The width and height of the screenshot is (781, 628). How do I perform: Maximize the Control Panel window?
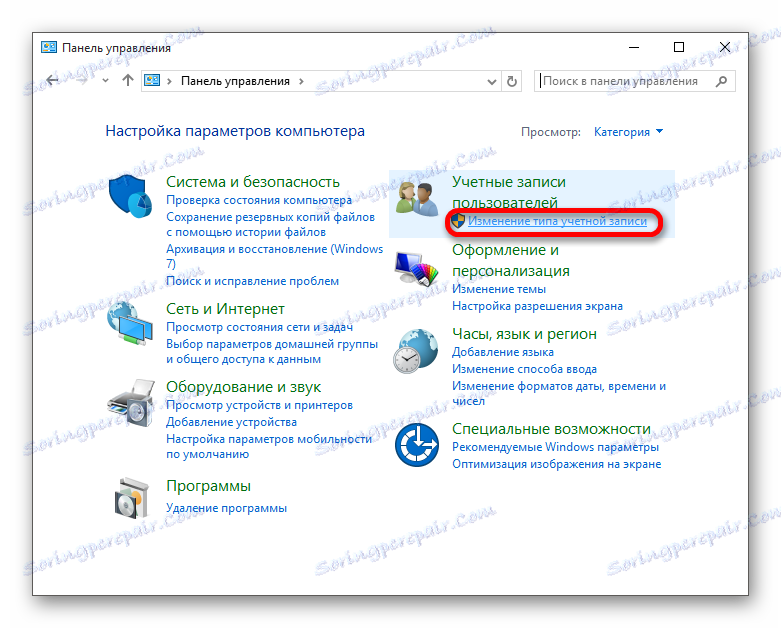678,47
